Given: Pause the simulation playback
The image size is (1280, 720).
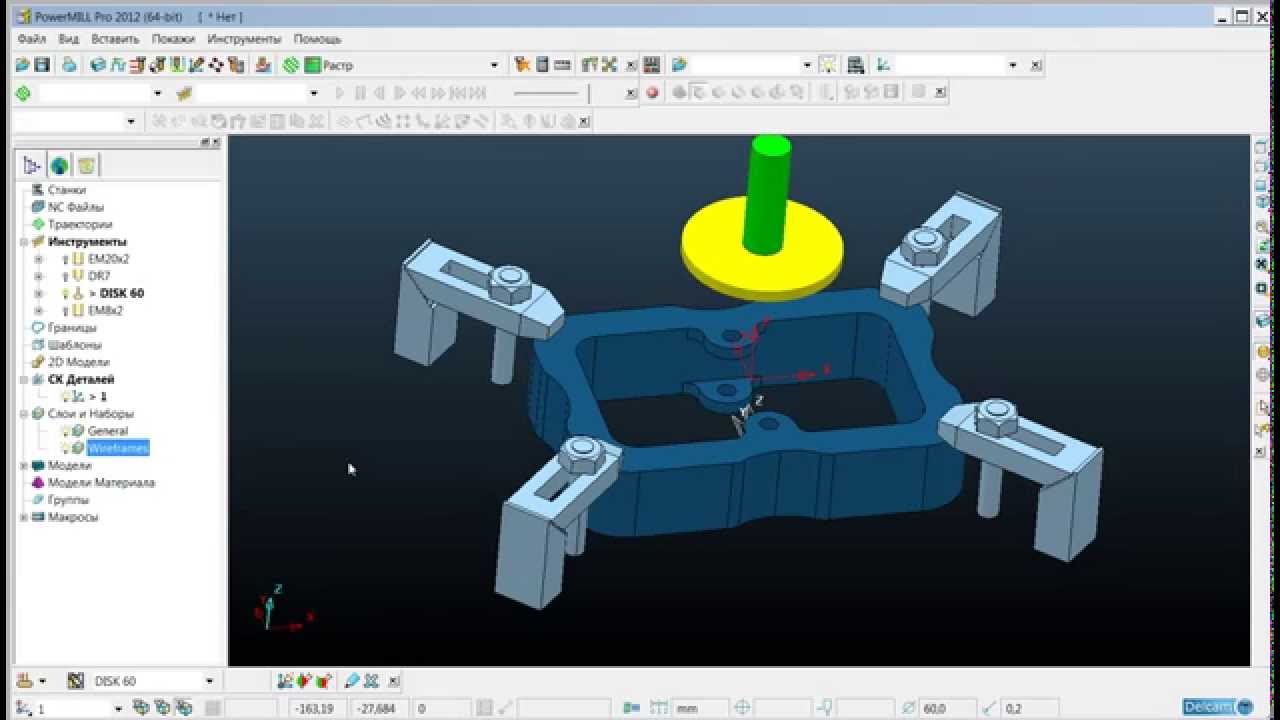Looking at the screenshot, I should 360,93.
